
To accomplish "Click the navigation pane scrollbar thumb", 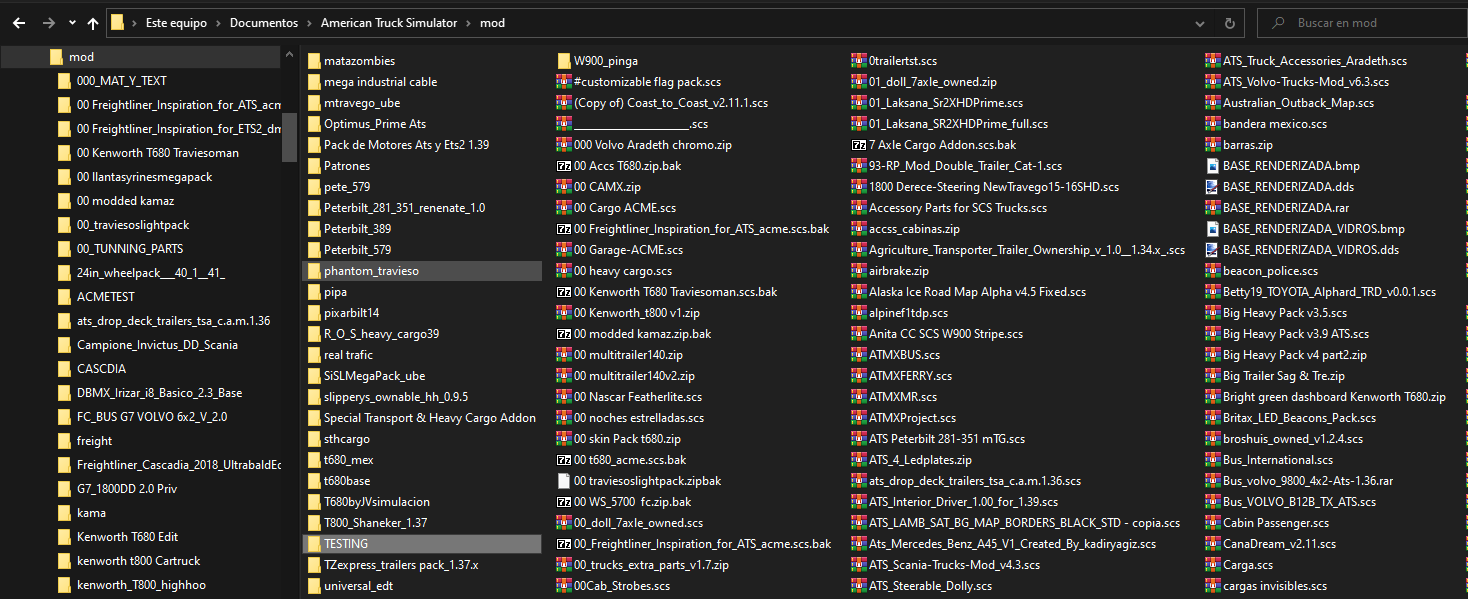I will click(x=290, y=137).
